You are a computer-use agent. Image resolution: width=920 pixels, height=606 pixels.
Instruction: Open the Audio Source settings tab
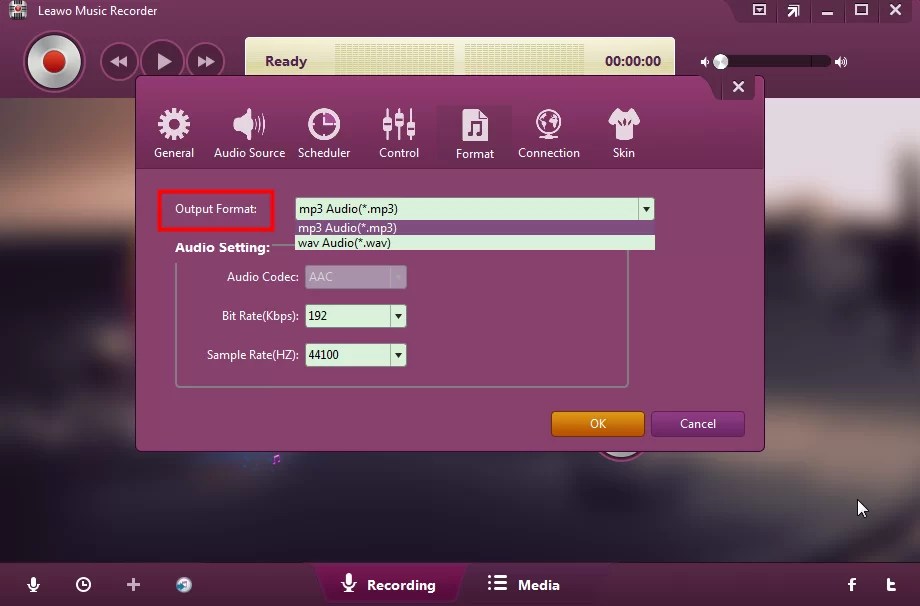[x=249, y=134]
